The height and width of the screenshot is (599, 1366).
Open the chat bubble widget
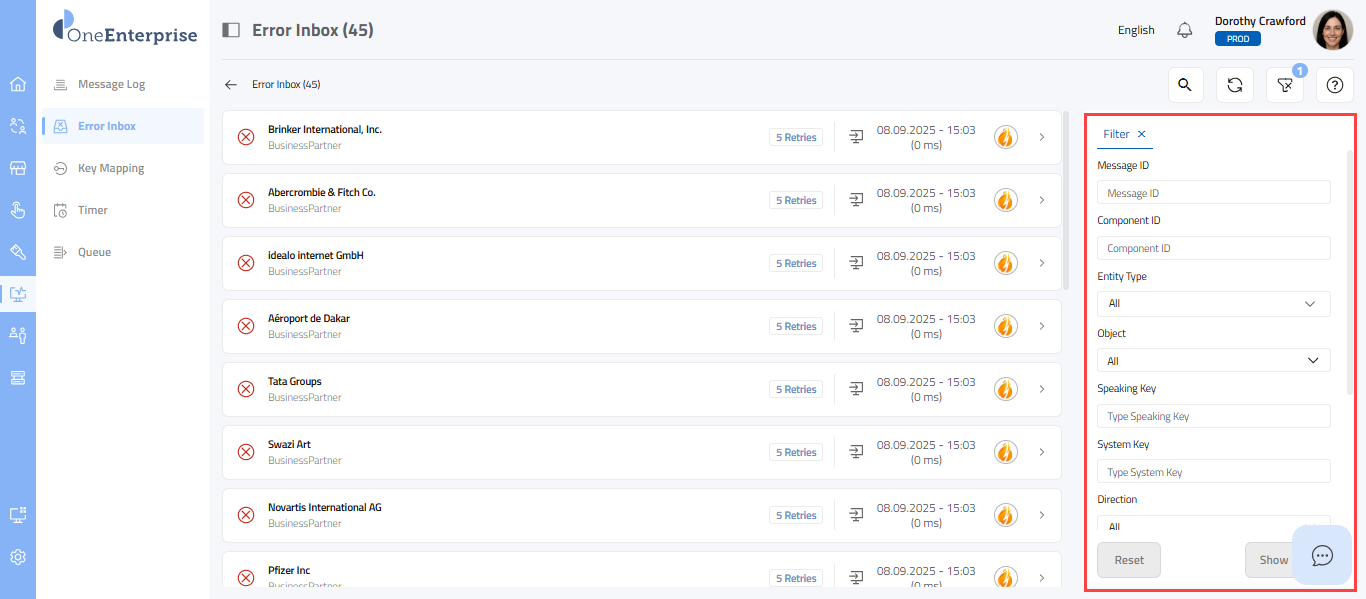(1322, 555)
